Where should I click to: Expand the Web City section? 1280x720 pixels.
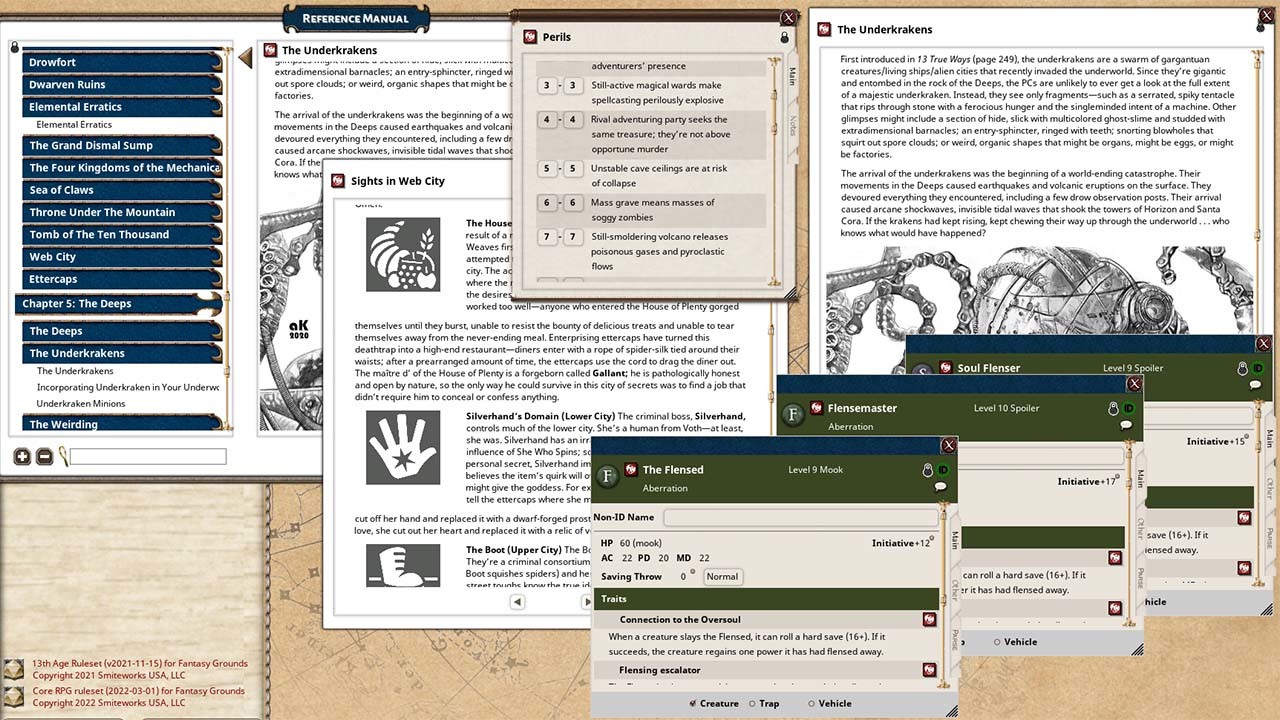[x=121, y=257]
